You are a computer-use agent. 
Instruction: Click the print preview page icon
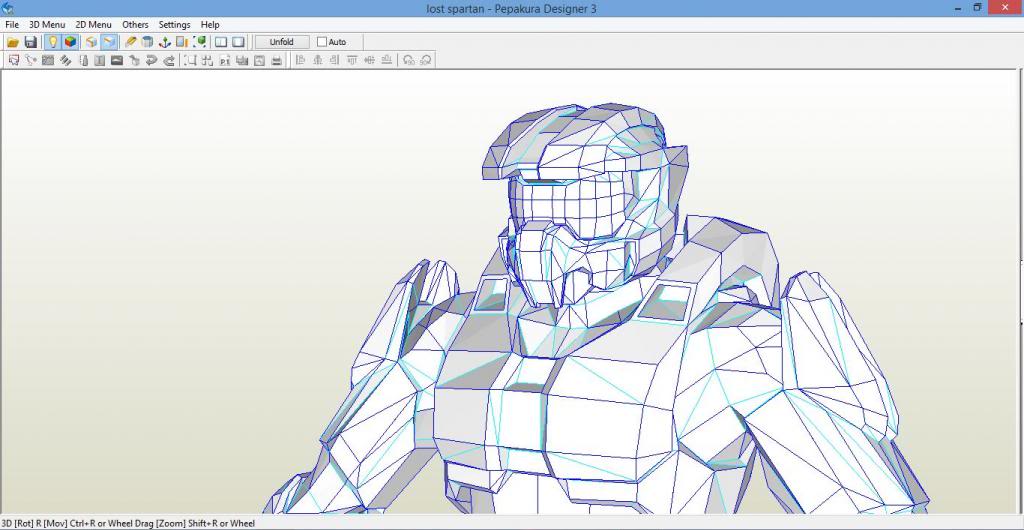(259, 60)
